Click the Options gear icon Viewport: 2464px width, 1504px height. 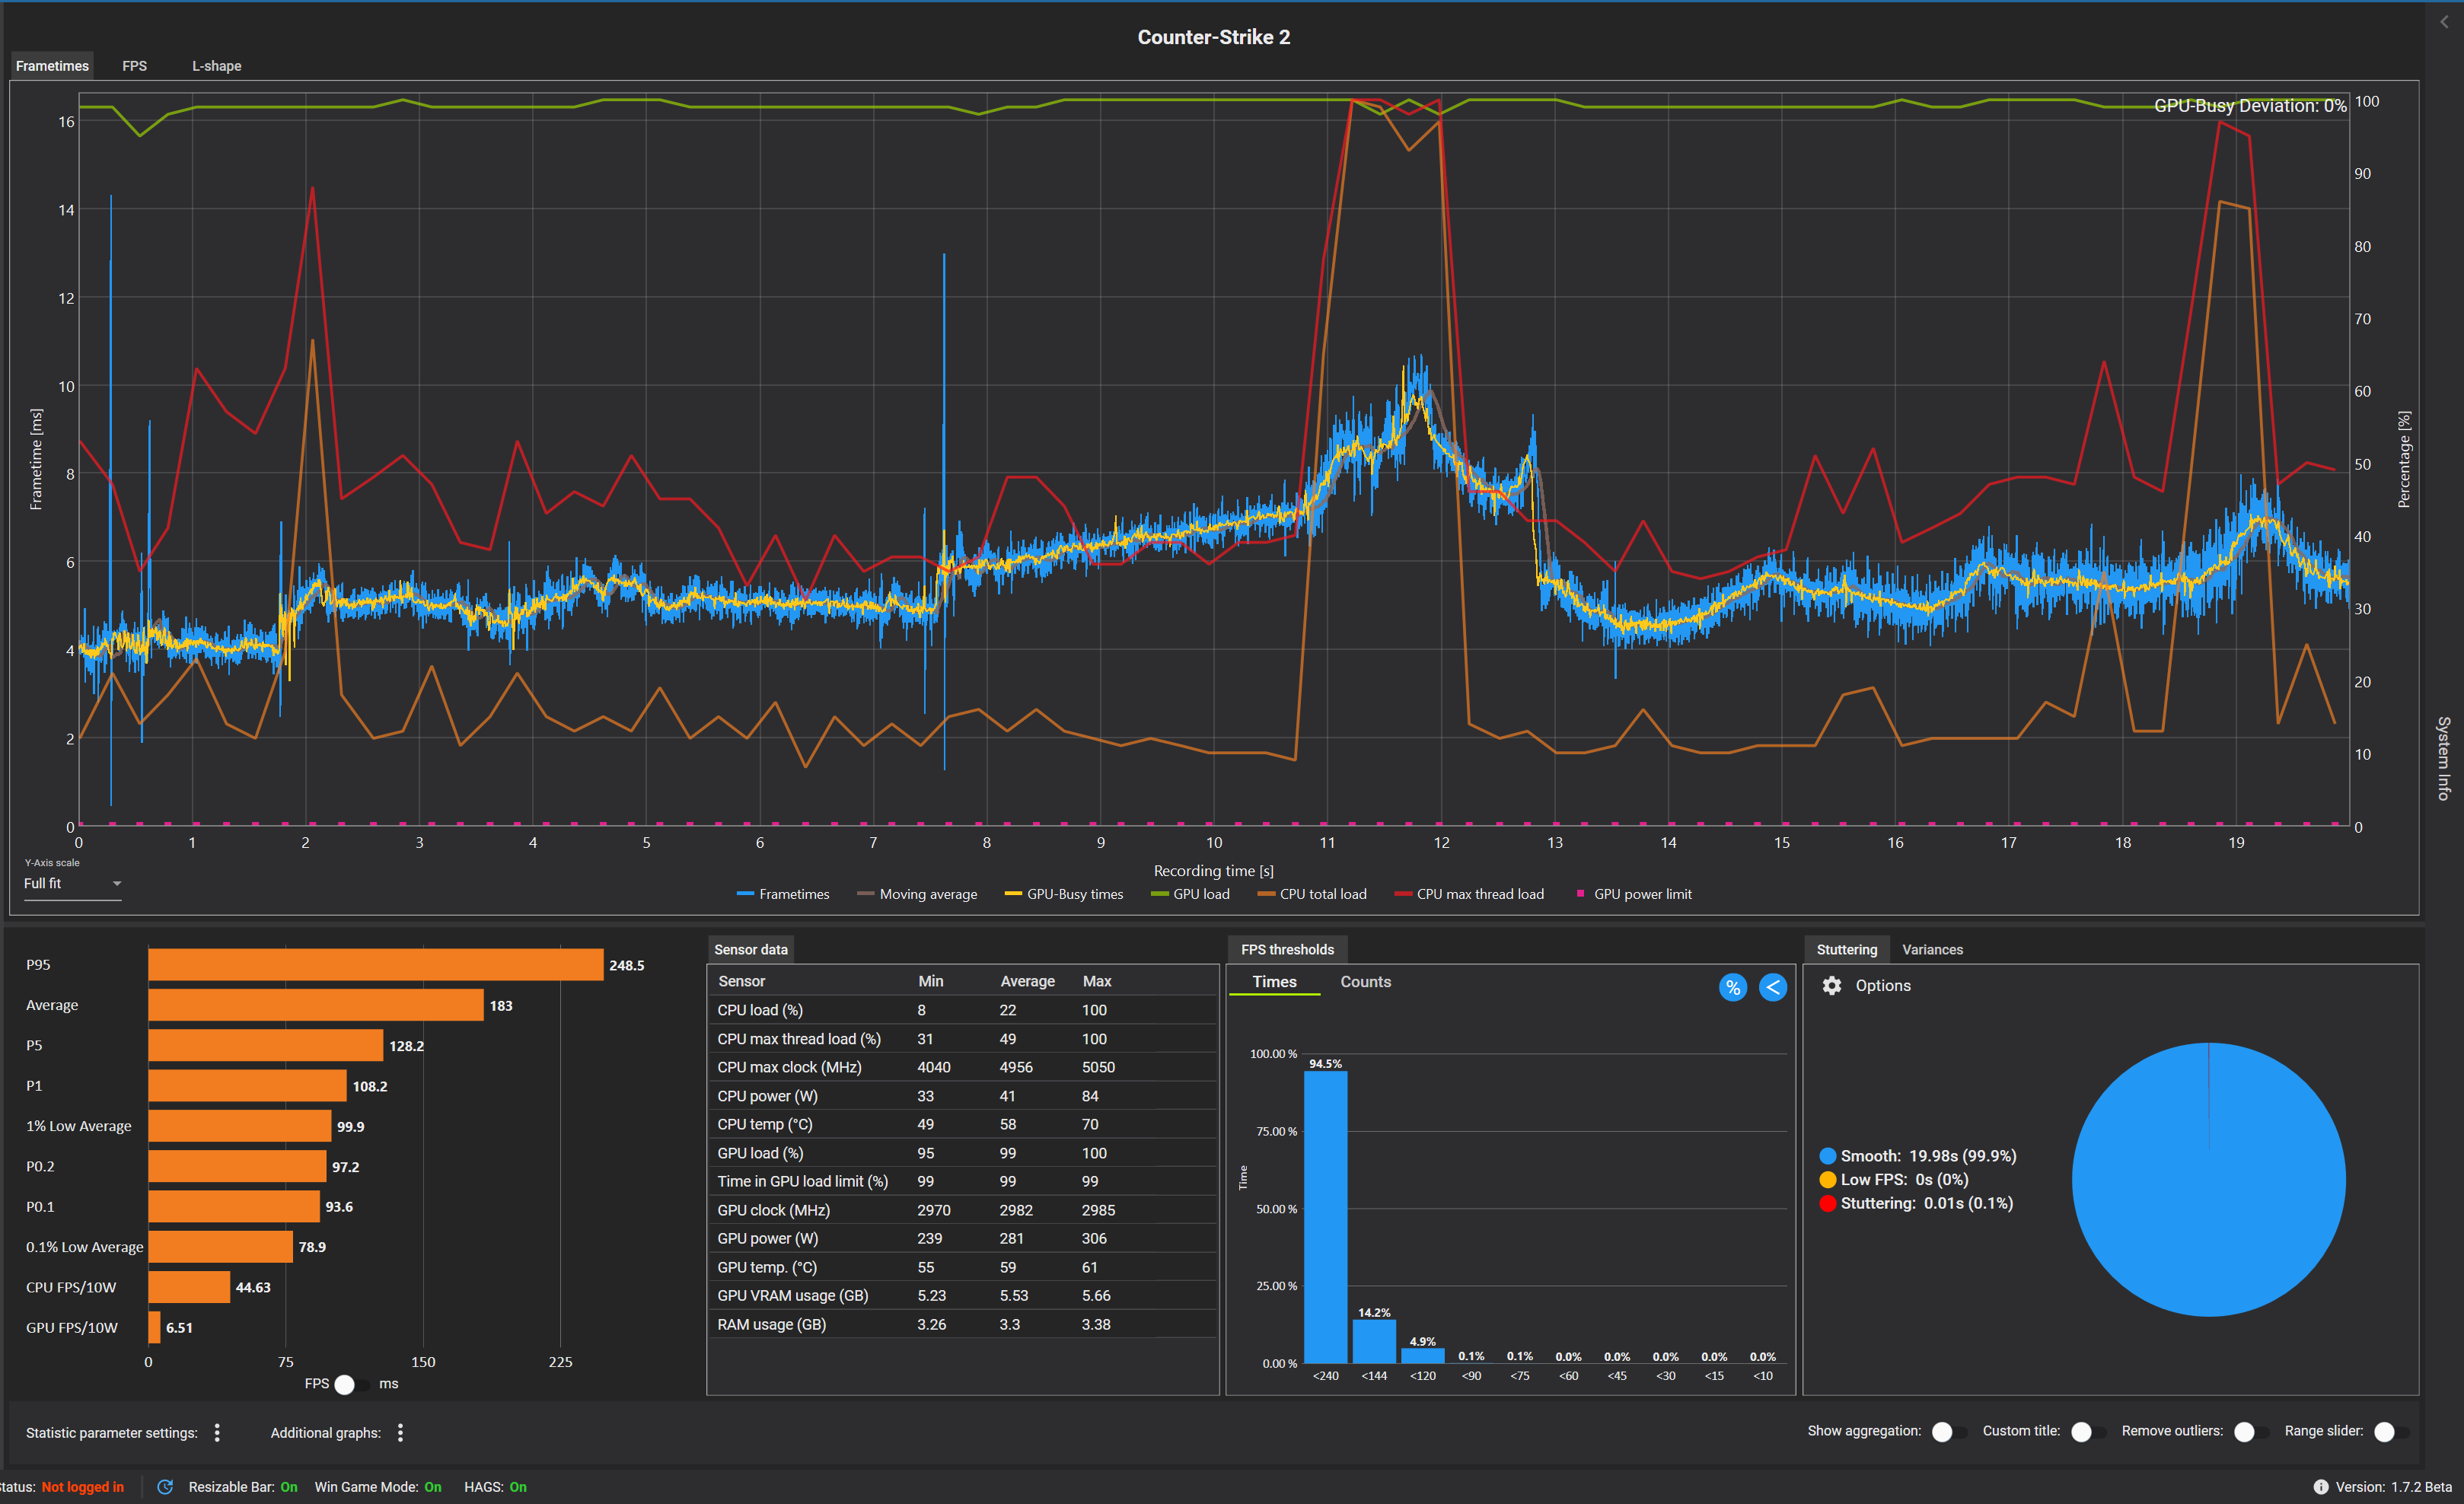pyautogui.click(x=1831, y=985)
